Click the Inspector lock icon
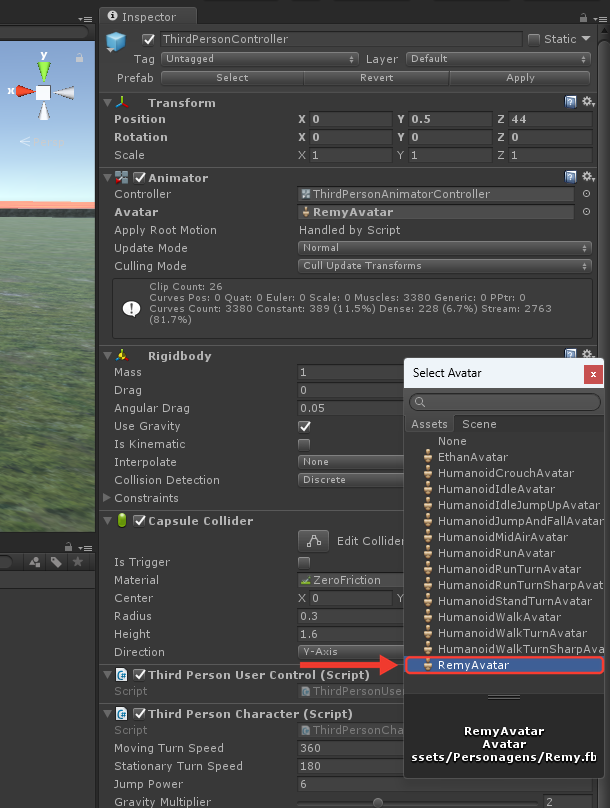Screen dimensions: 610x808 pyautogui.click(x=583, y=18)
